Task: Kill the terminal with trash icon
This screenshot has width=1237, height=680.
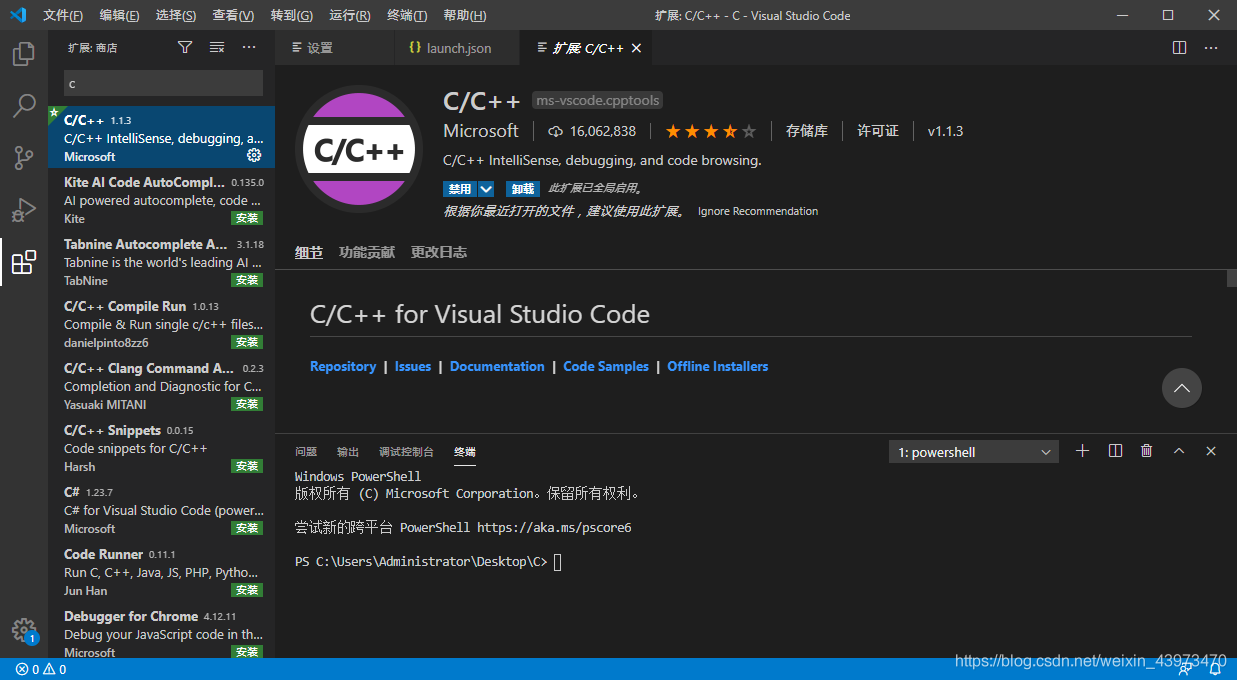Action: point(1147,451)
